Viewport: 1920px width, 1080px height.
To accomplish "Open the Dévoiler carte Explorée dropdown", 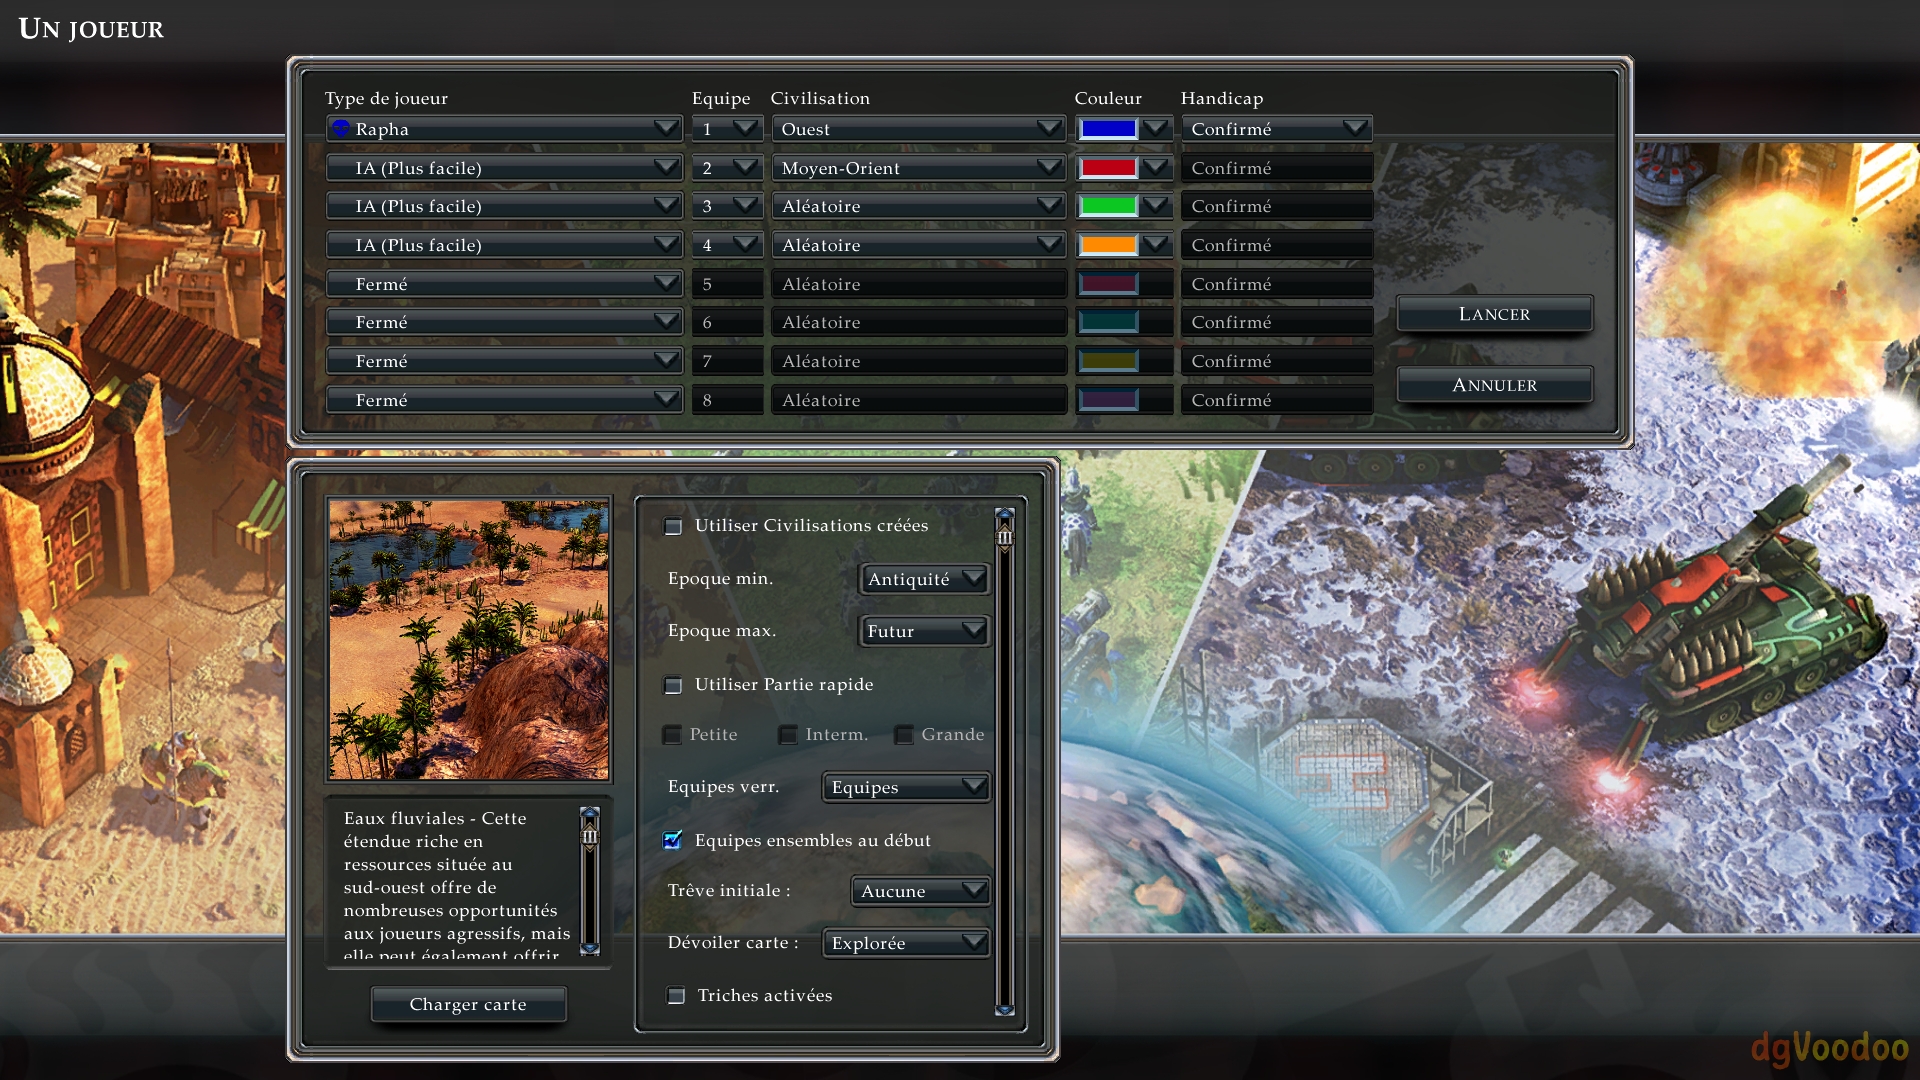I will pos(906,943).
